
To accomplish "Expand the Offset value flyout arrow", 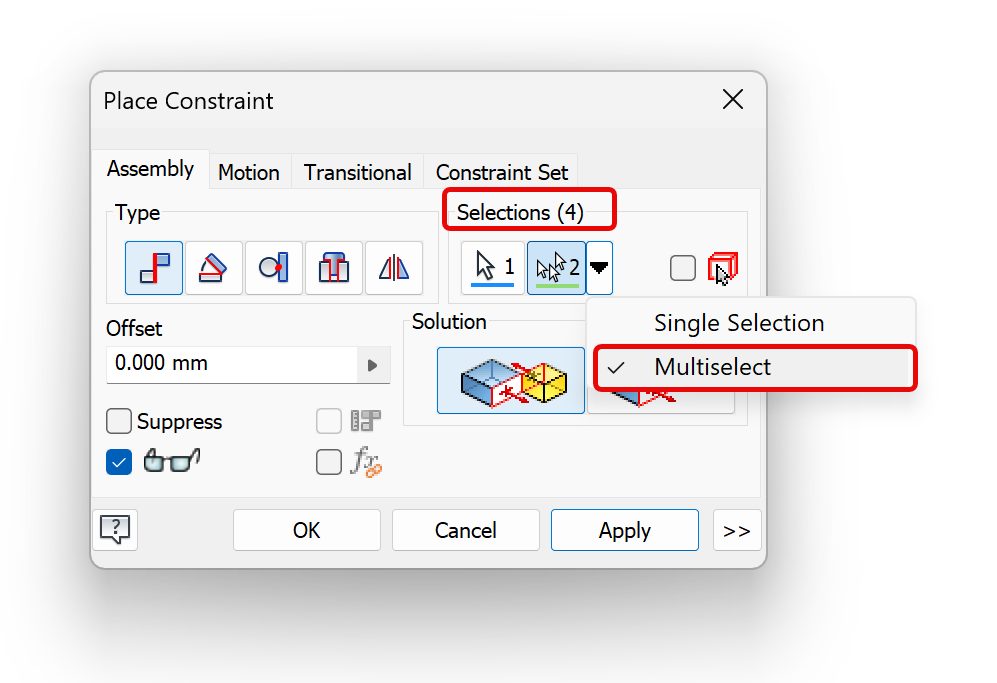I will (x=373, y=365).
